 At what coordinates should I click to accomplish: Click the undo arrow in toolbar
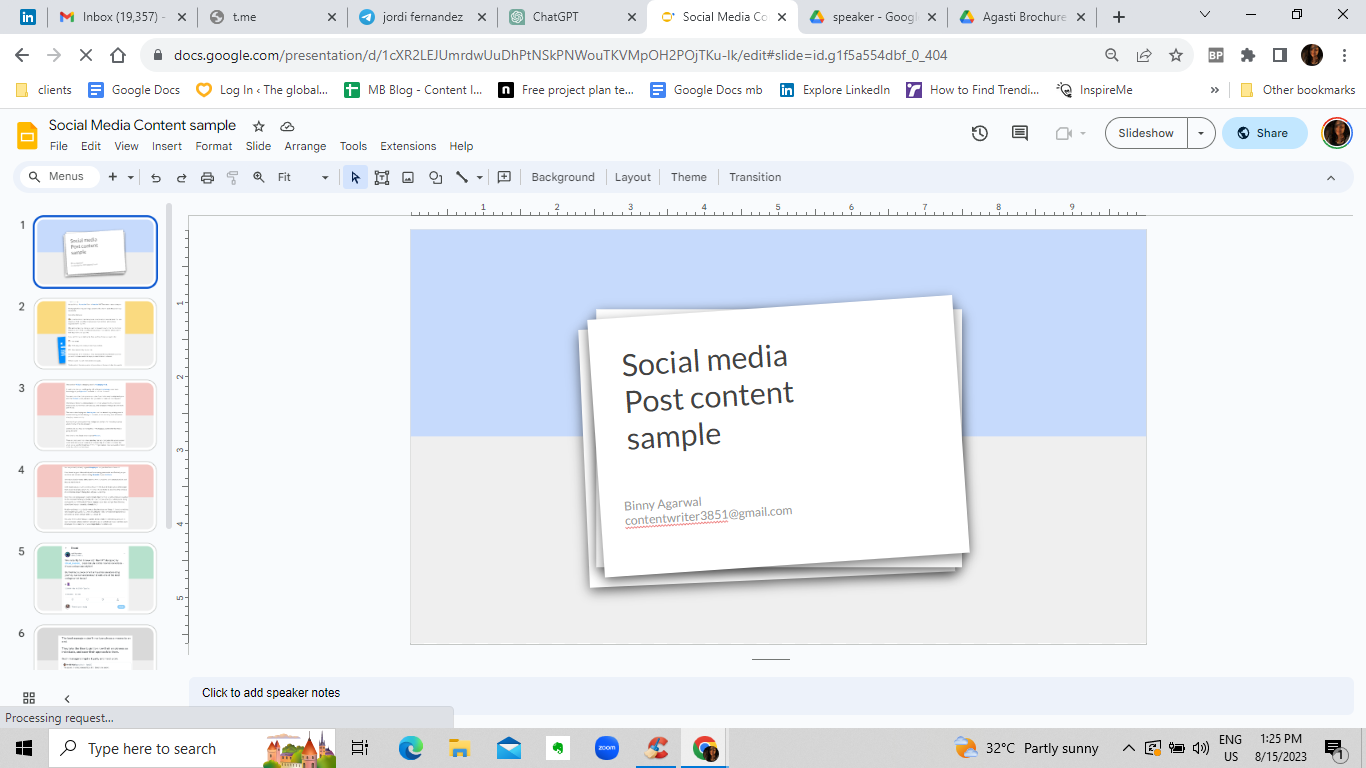[x=156, y=177]
